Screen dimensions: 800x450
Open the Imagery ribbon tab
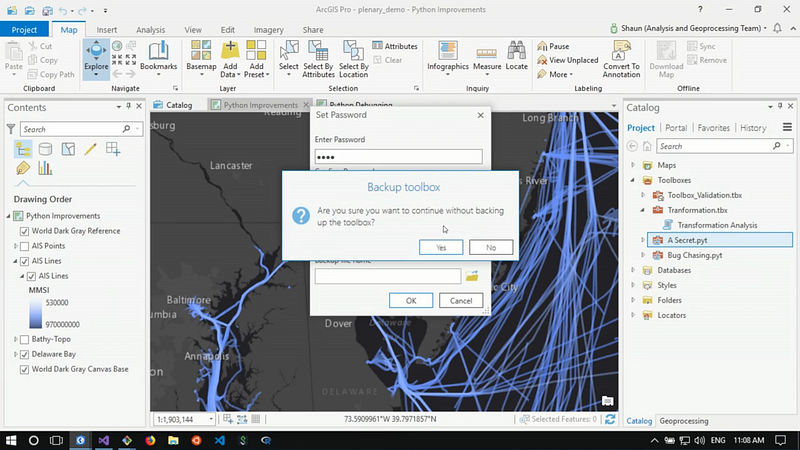268,30
